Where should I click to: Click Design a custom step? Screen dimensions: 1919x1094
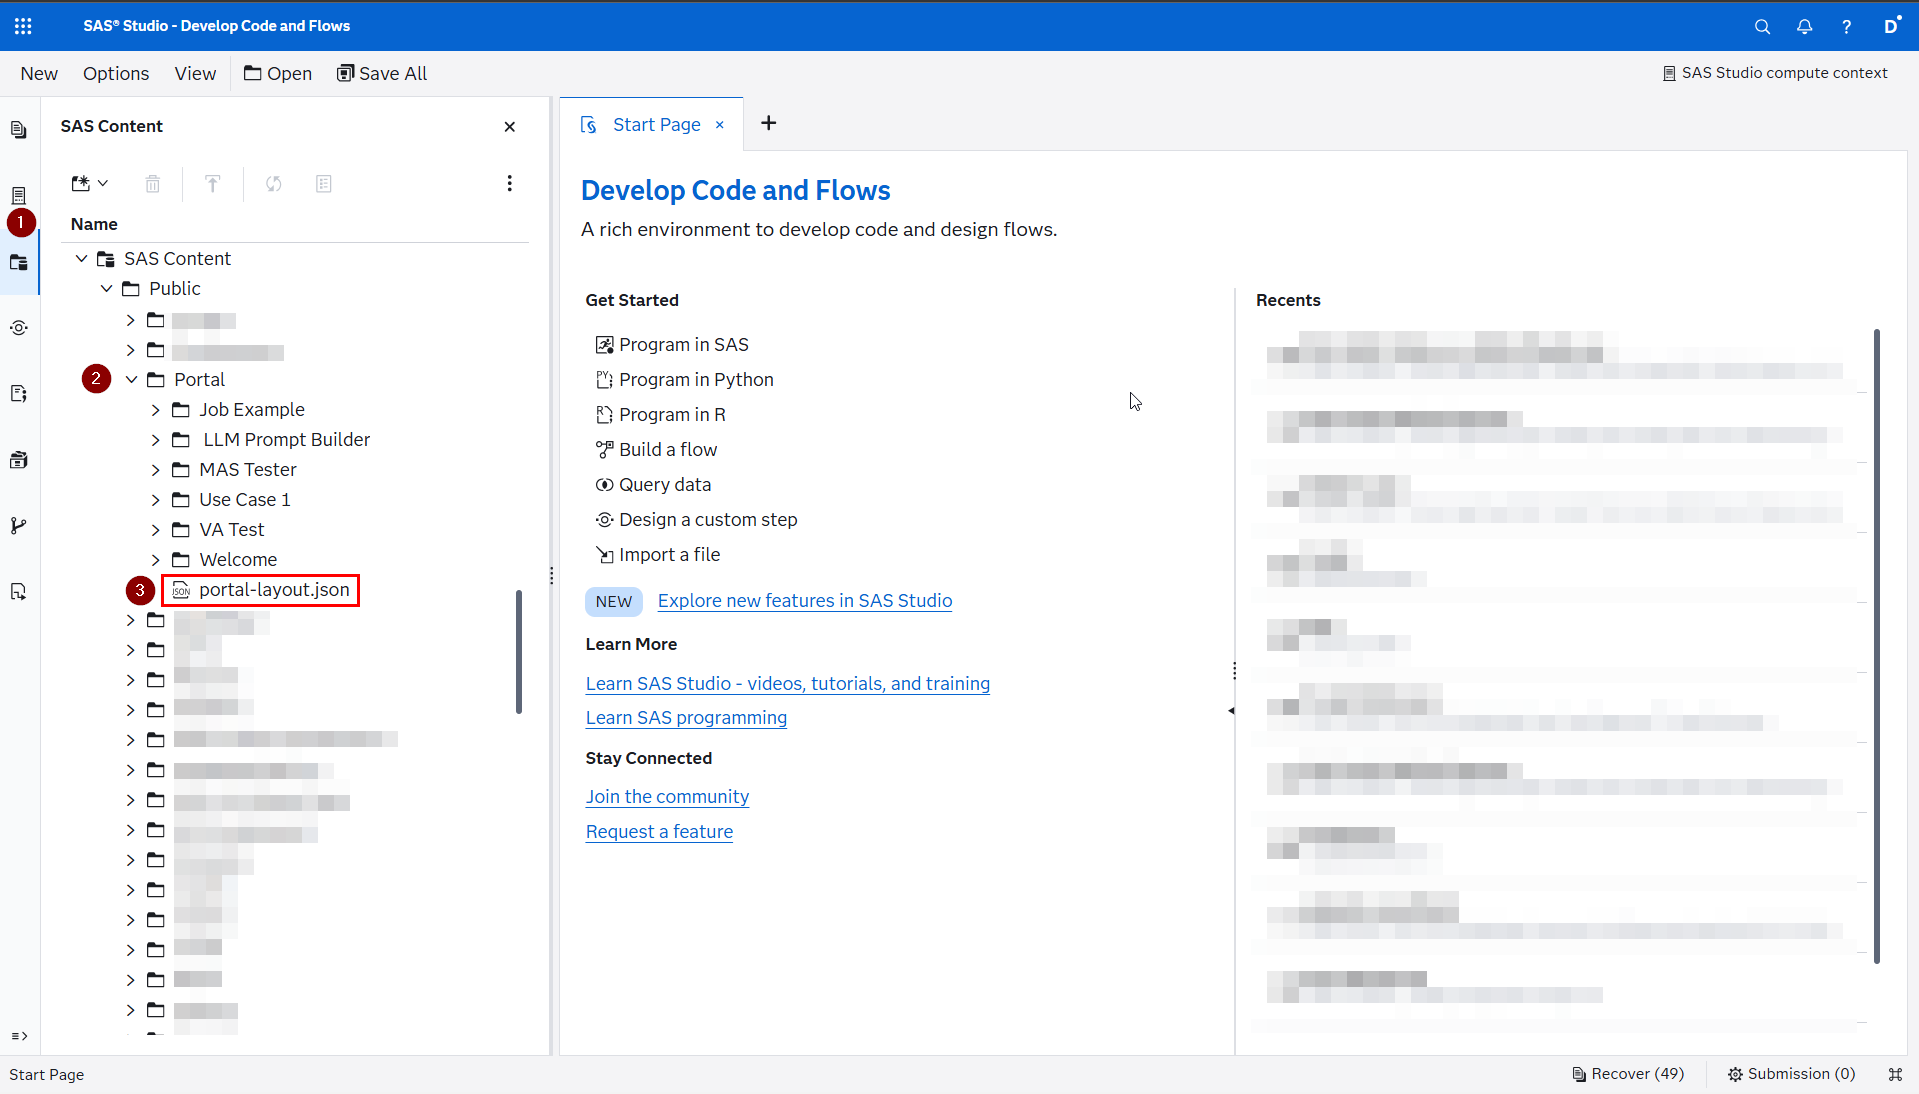coord(697,520)
